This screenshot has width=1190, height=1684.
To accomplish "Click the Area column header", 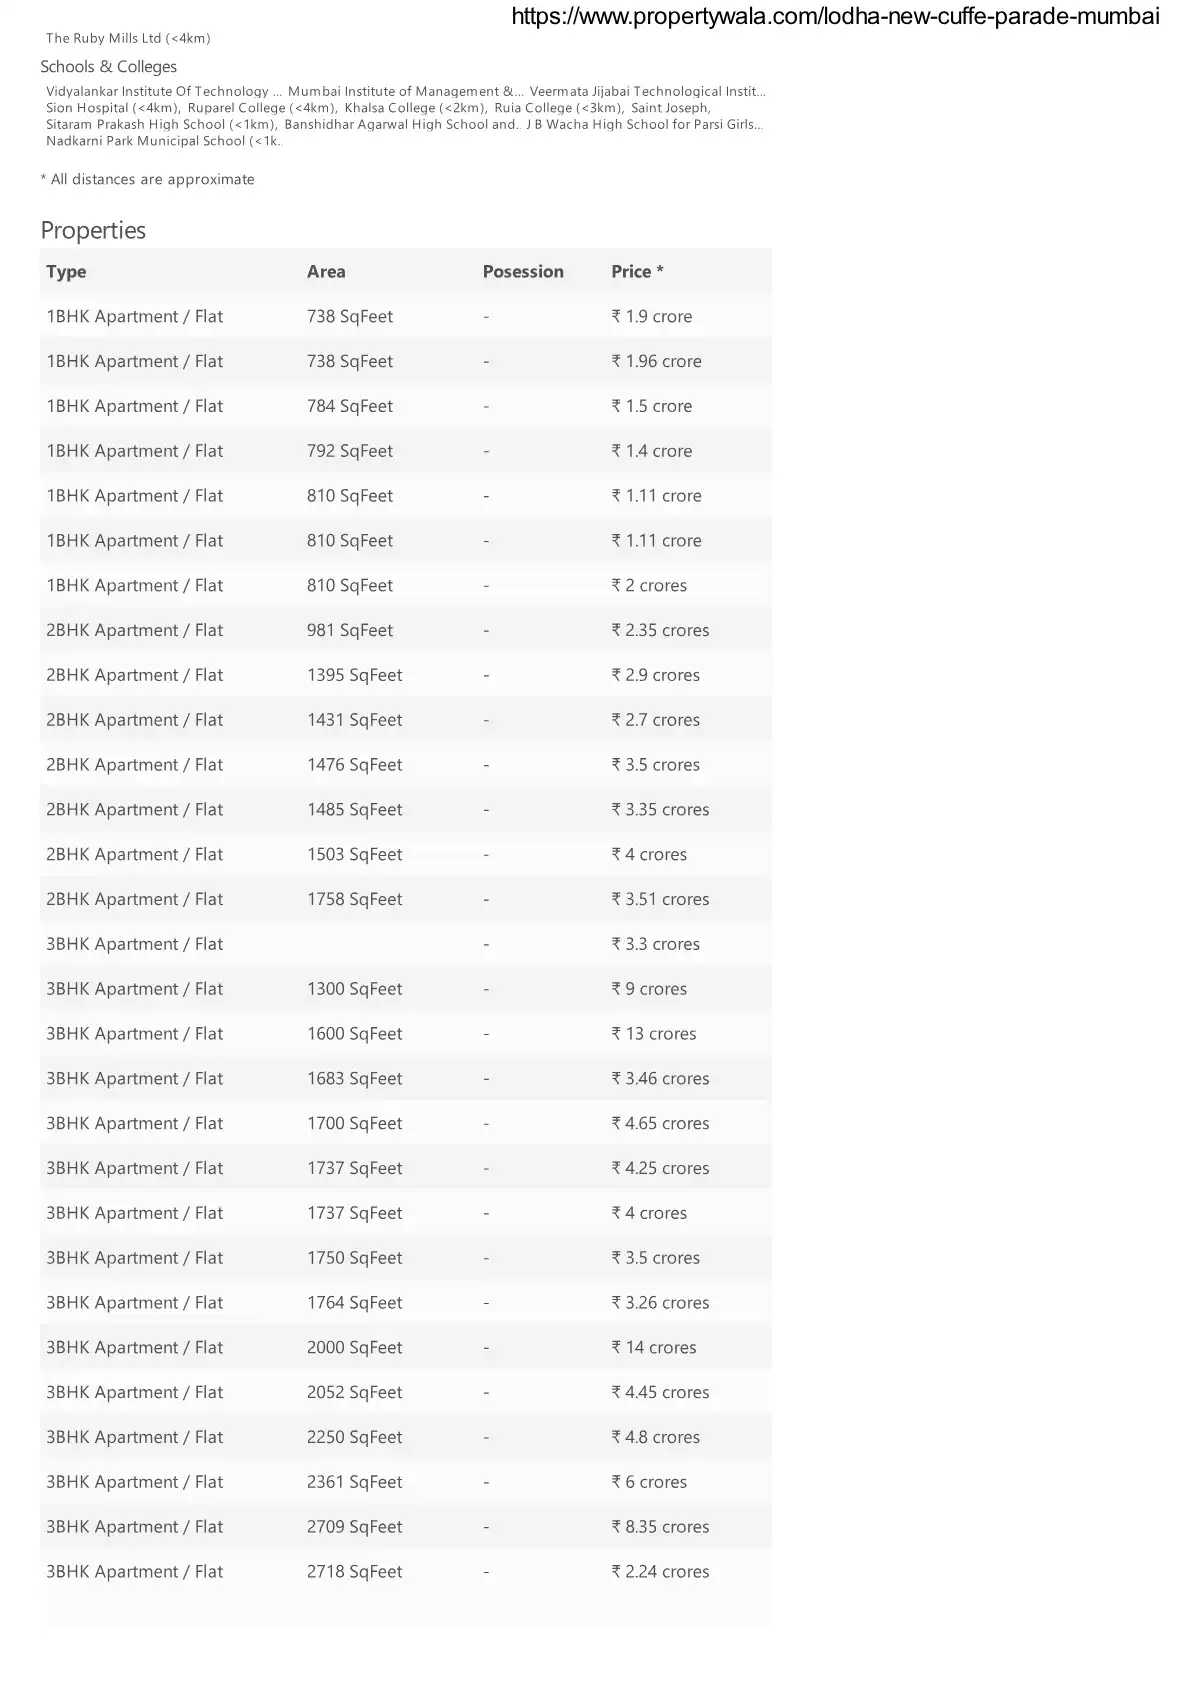I will click(x=326, y=272).
